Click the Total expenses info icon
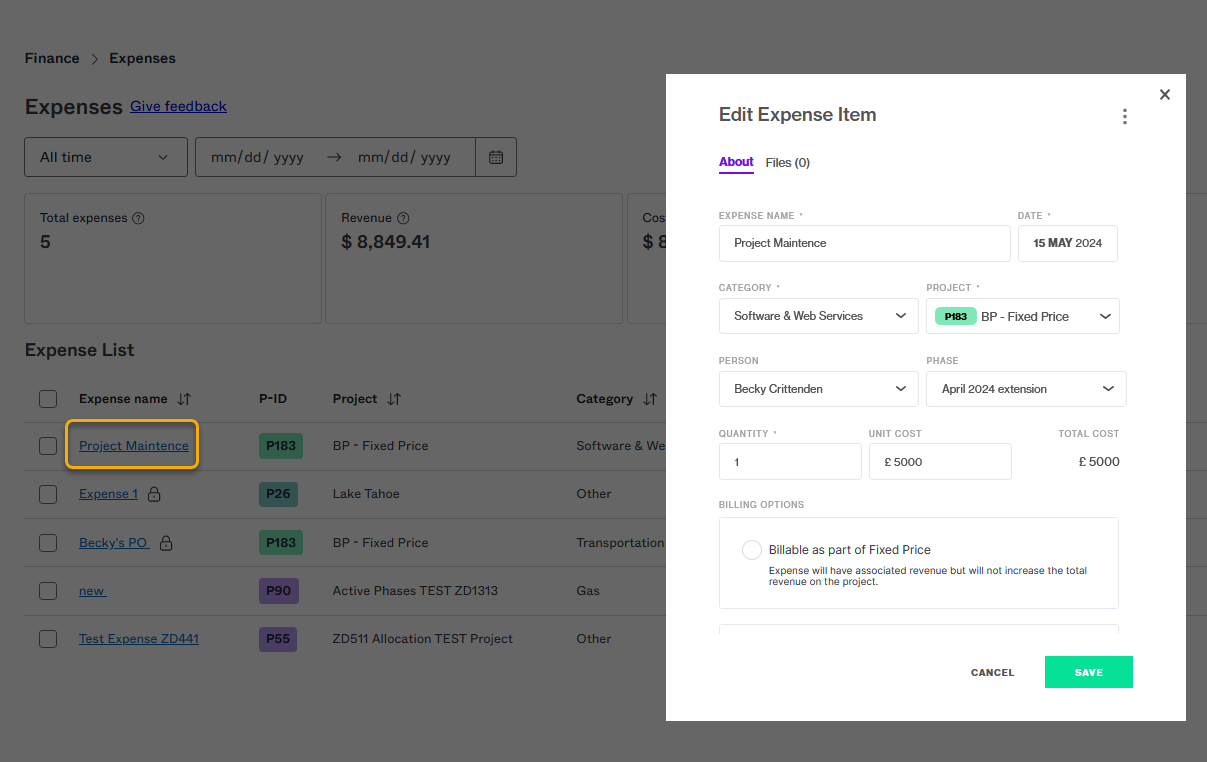Screen dimensions: 1207x762 pyautogui.click(x=139, y=218)
